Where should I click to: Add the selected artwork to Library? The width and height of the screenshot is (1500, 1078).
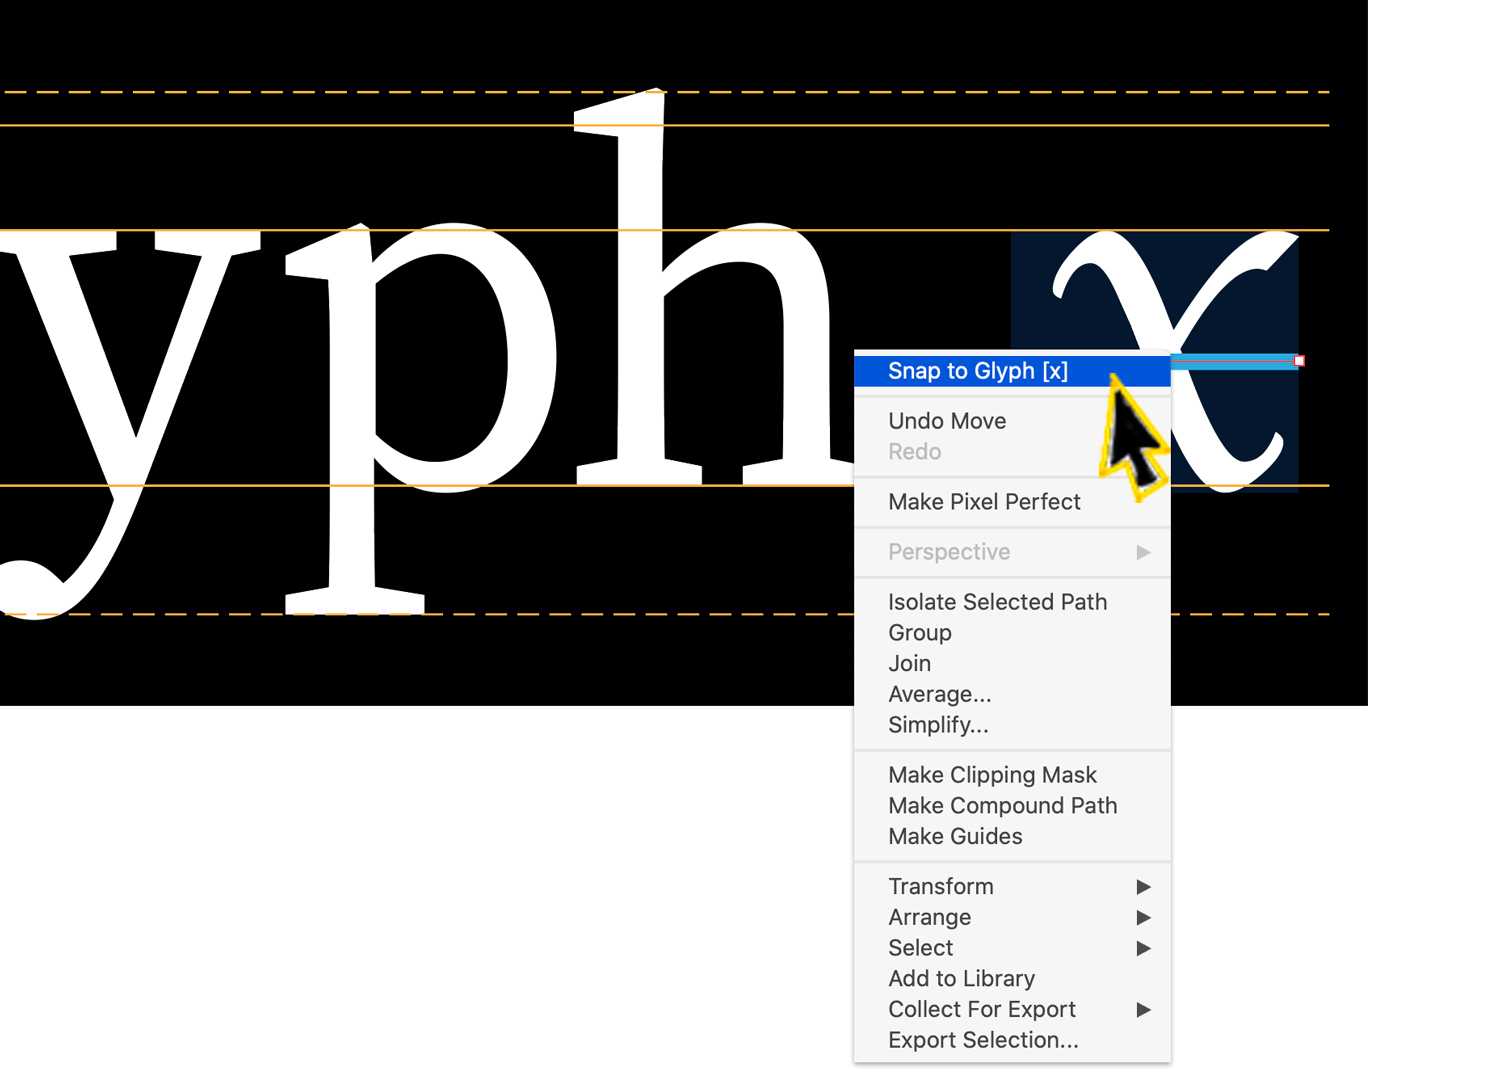tap(961, 979)
